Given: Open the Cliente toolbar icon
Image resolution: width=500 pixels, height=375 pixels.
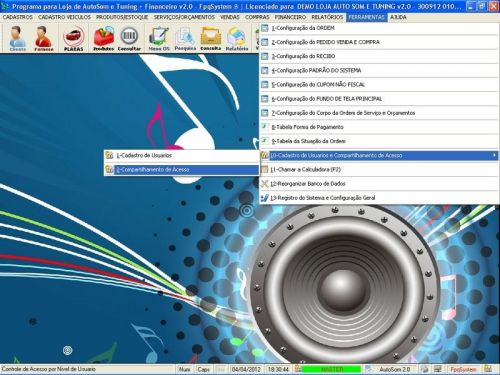Looking at the screenshot, I should point(17,38).
